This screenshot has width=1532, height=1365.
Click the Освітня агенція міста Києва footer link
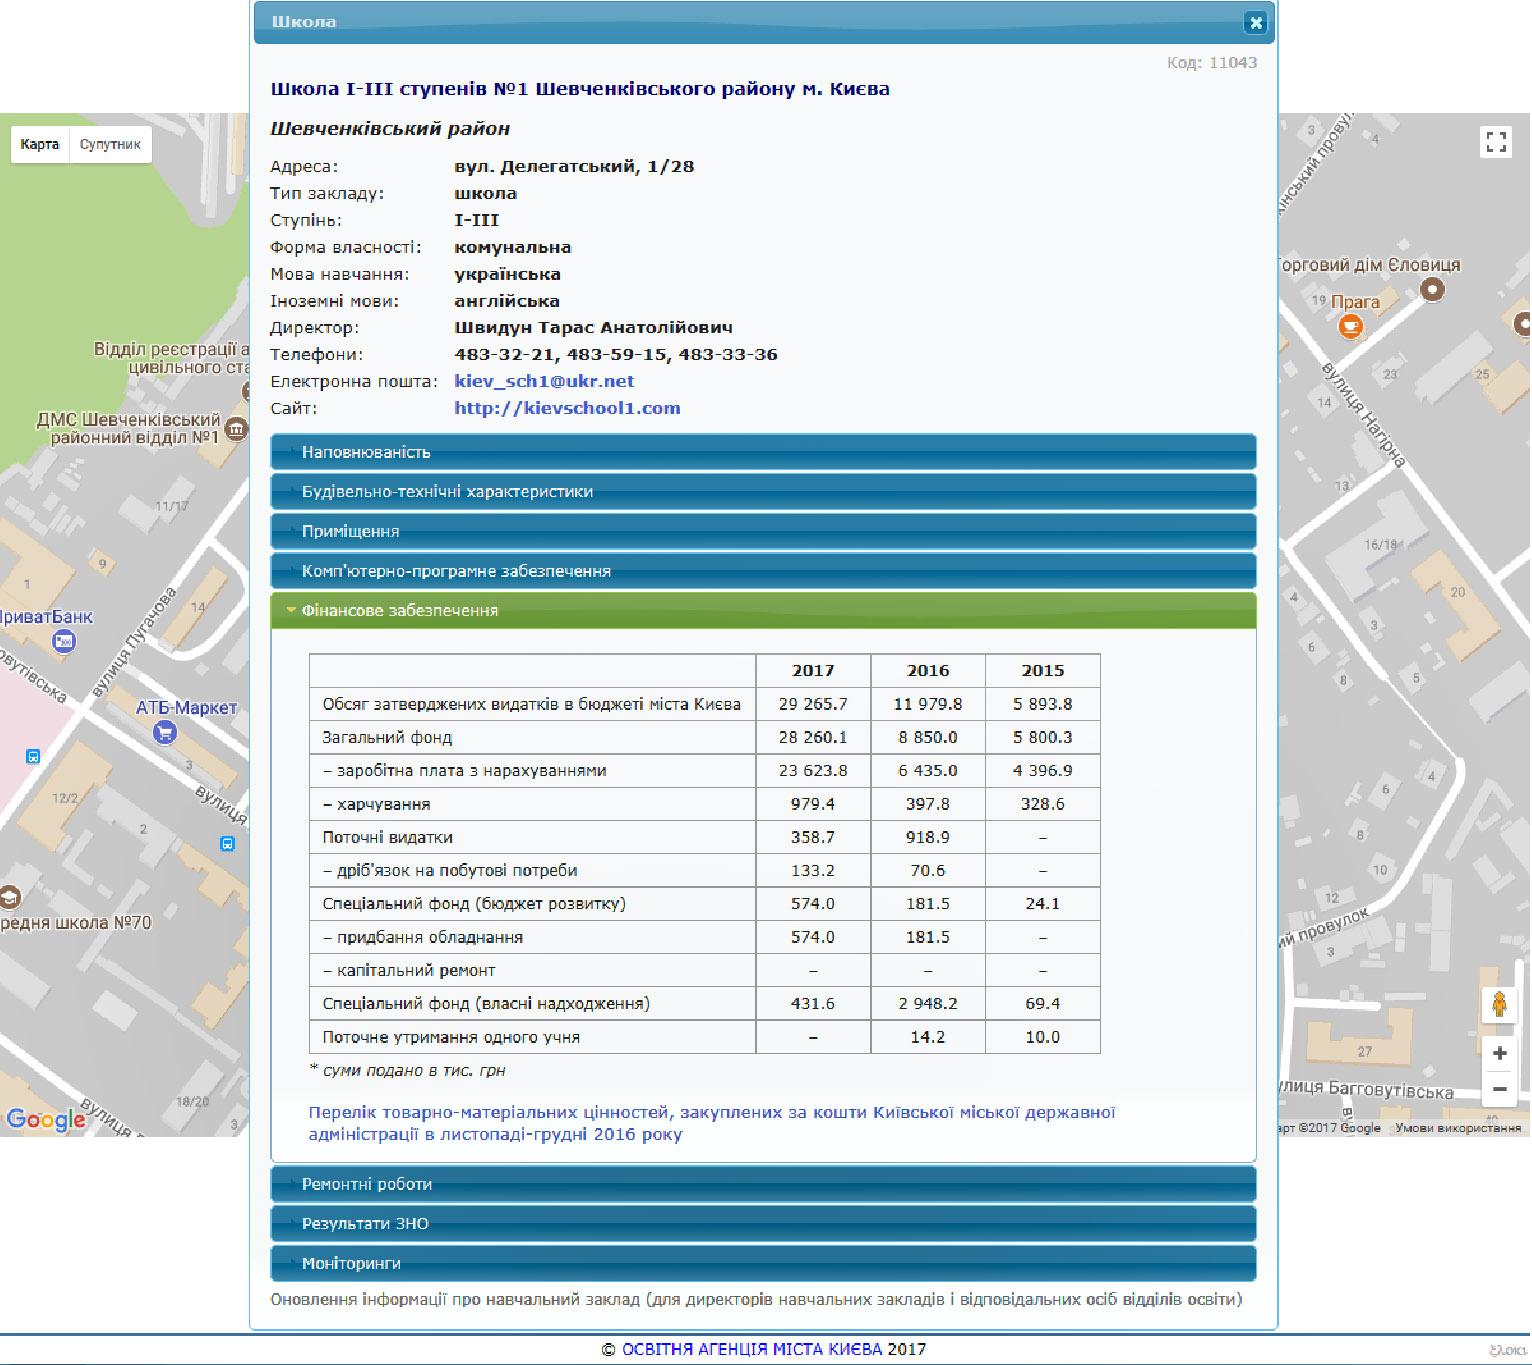[x=752, y=1349]
